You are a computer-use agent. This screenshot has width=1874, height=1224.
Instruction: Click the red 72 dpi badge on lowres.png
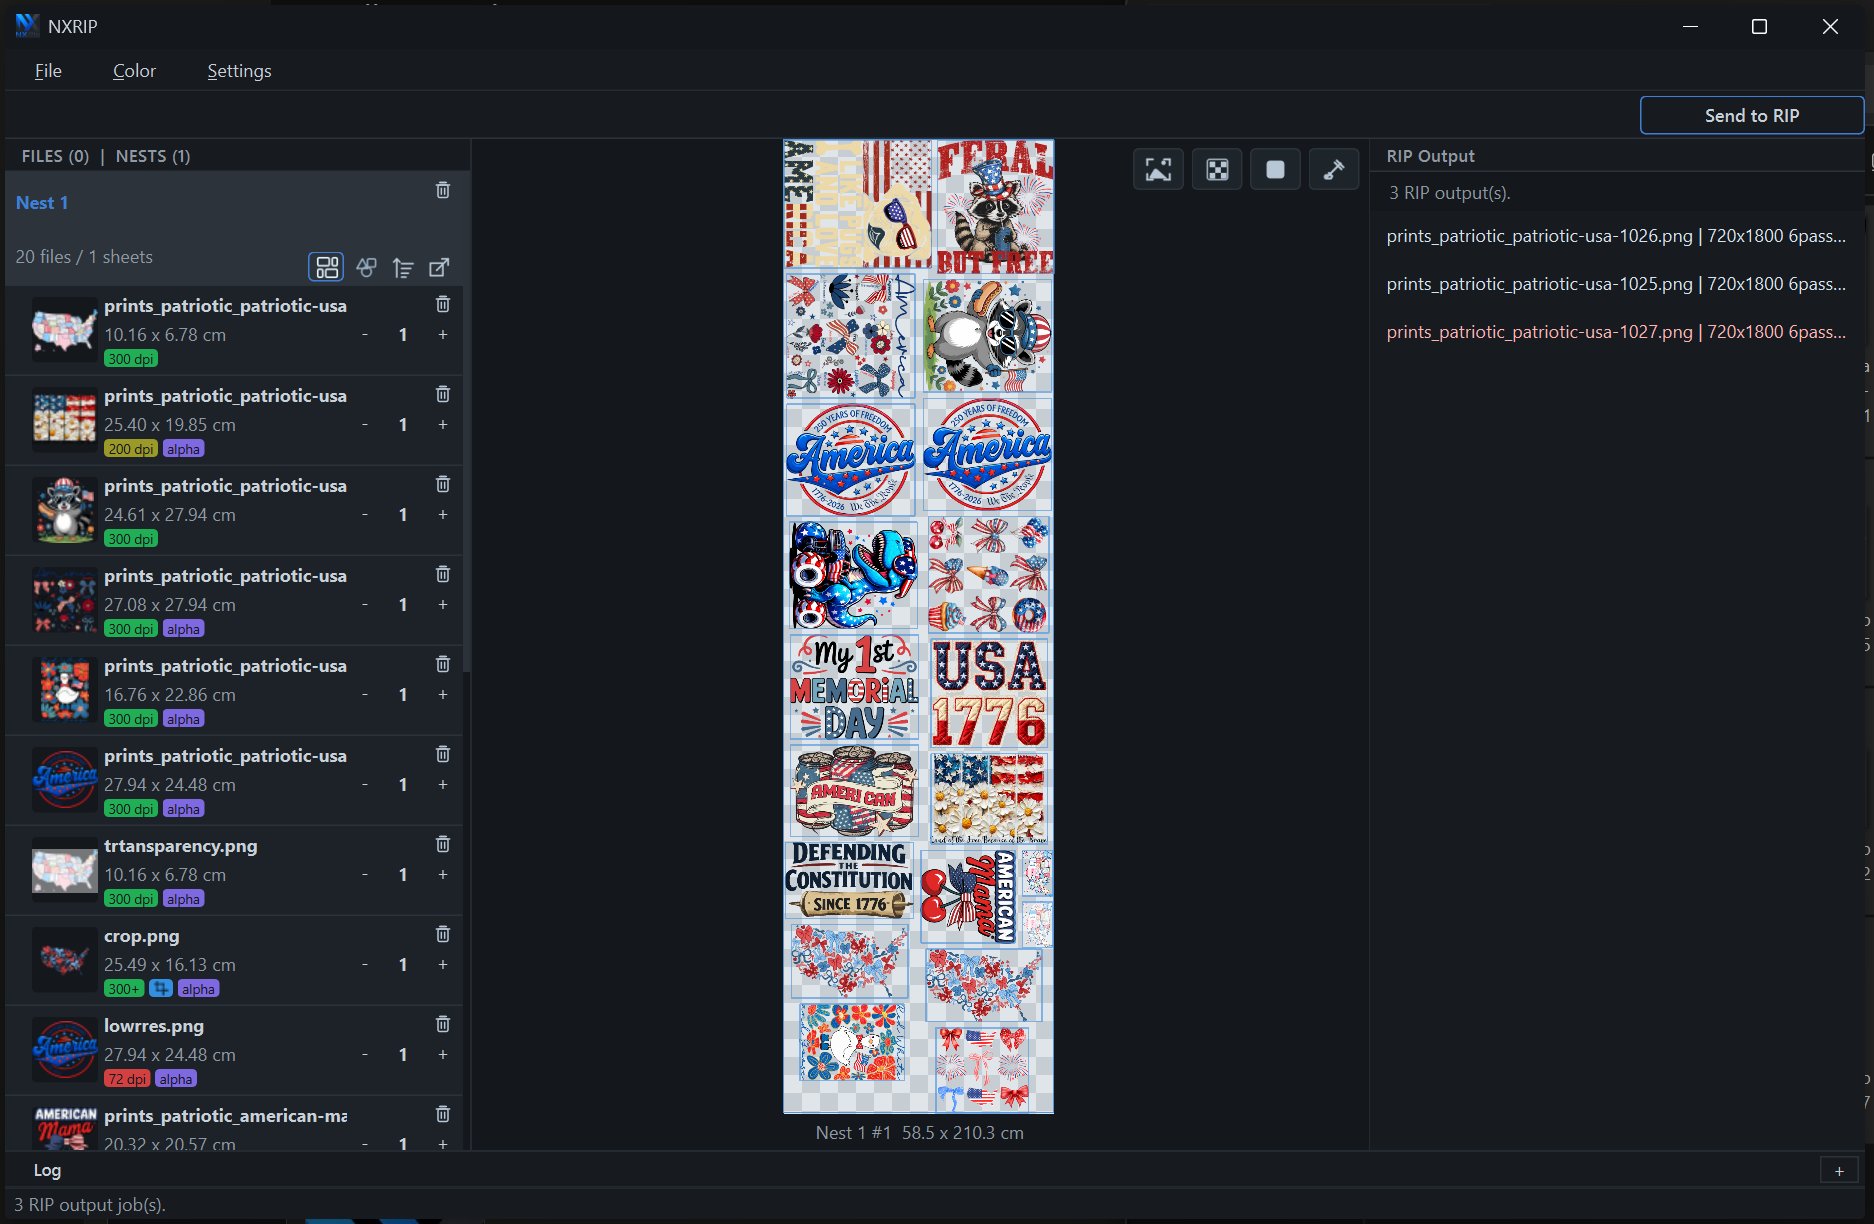(x=127, y=1079)
